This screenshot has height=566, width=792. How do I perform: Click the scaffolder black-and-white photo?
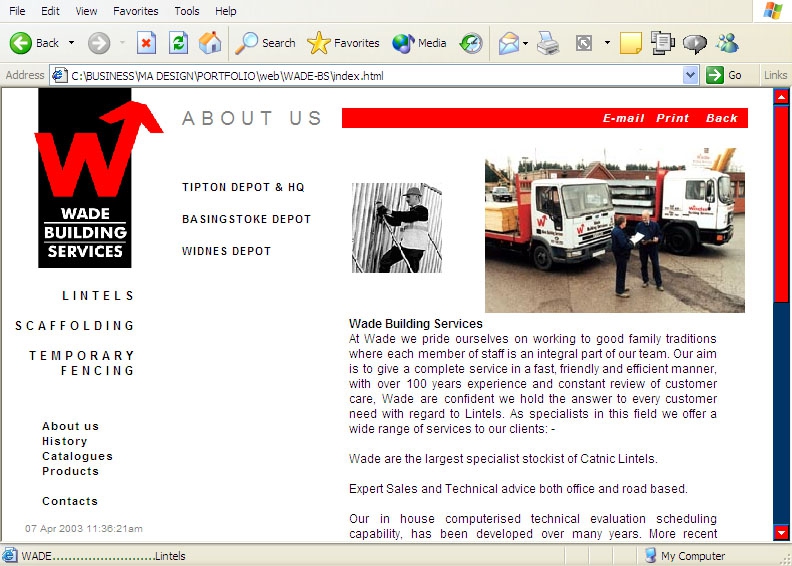tap(397, 228)
